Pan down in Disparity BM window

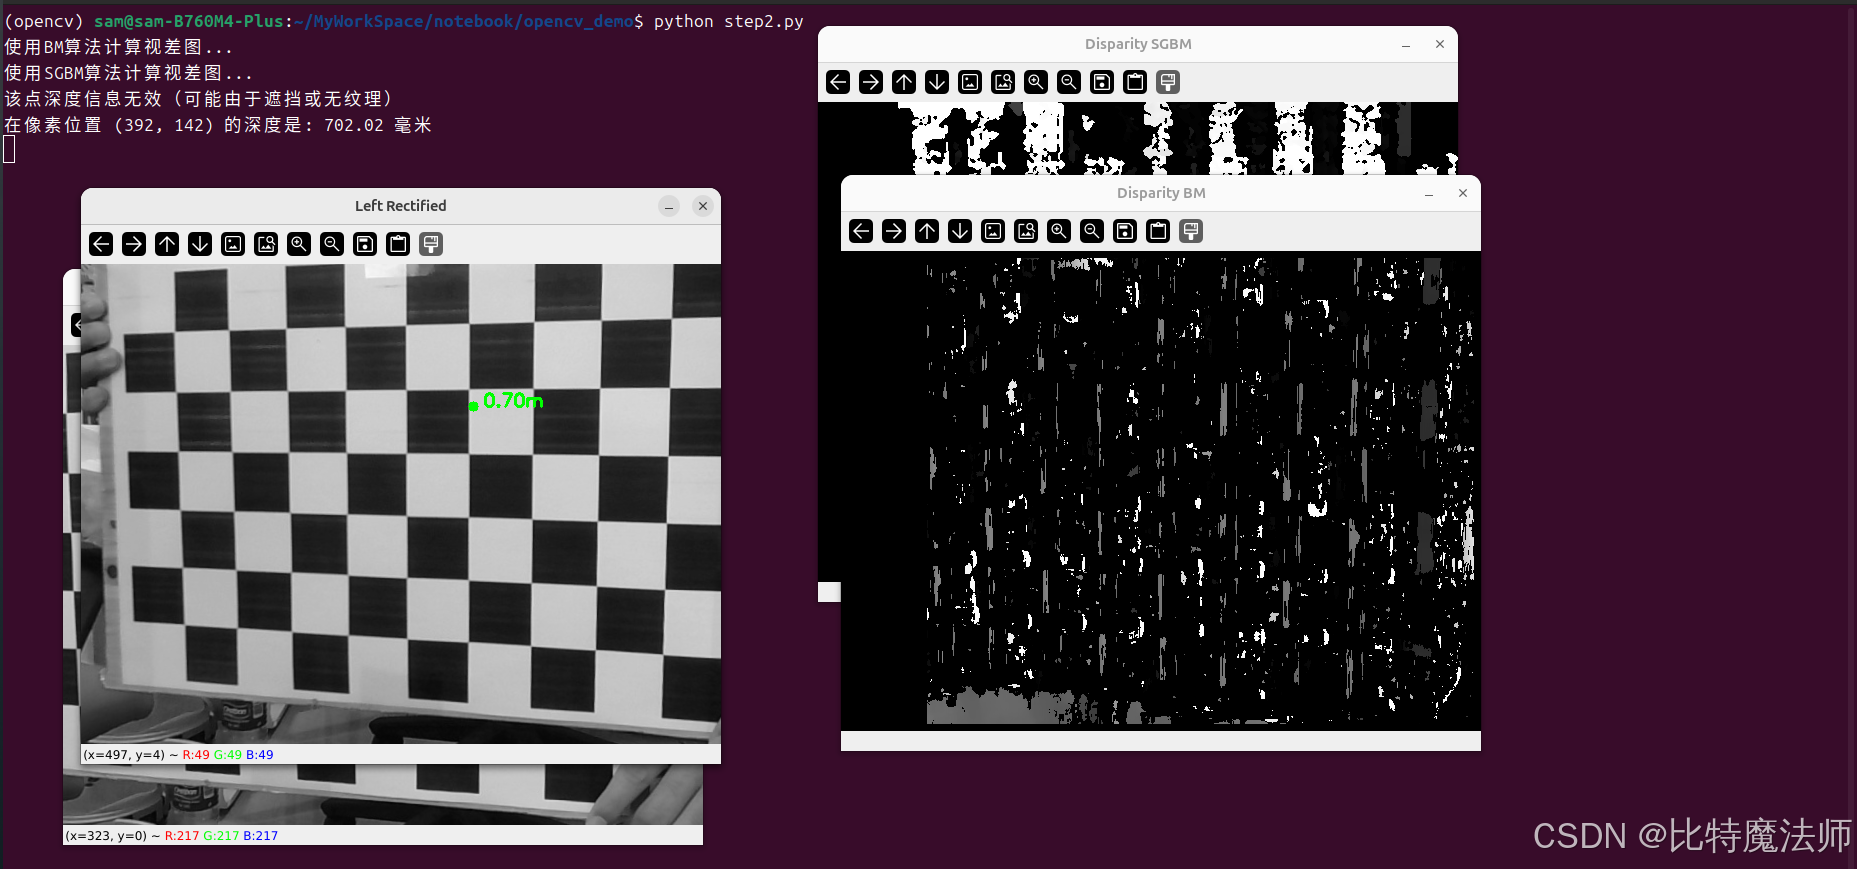(960, 231)
